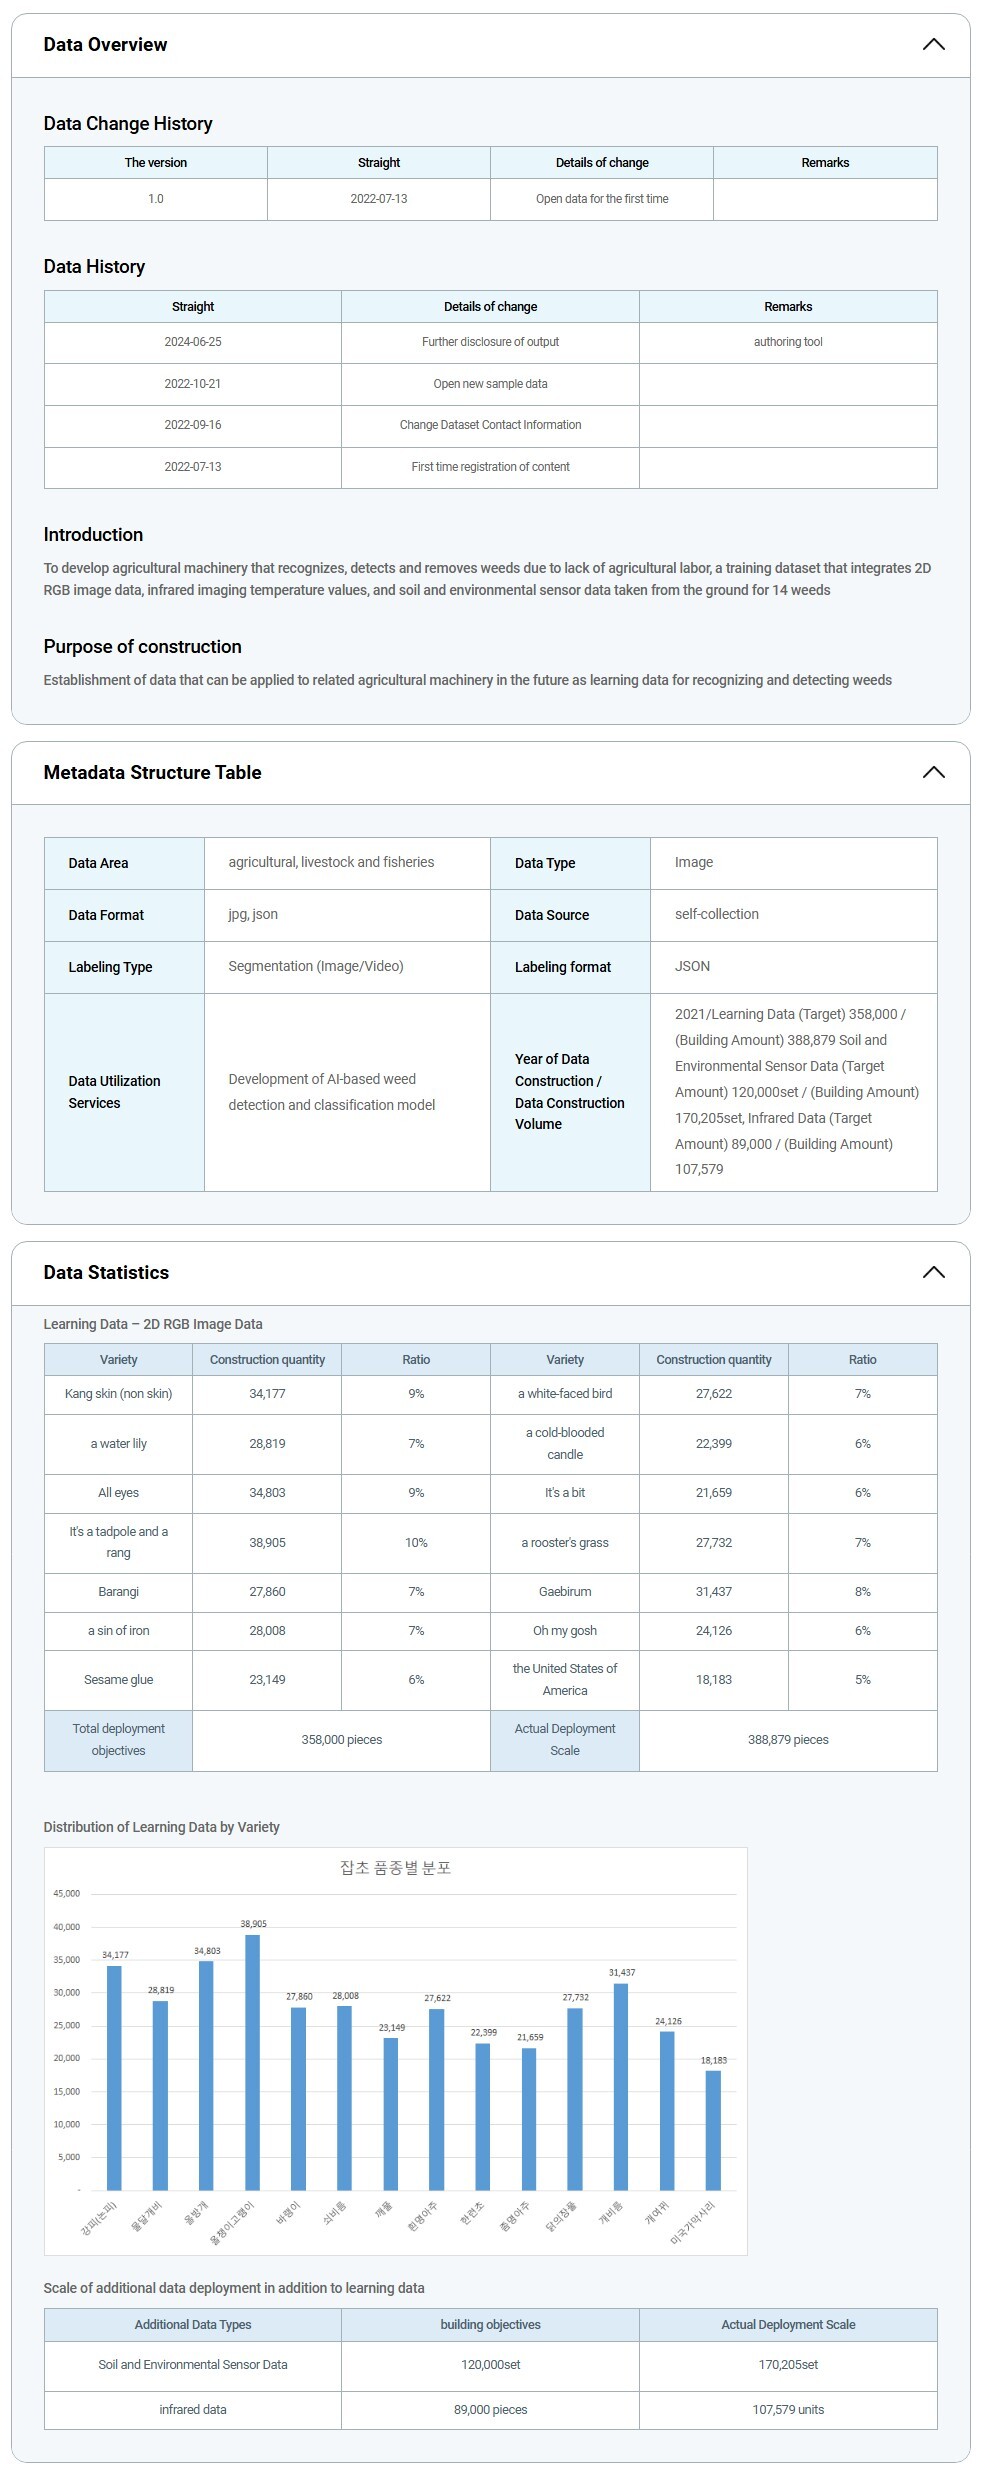984x2468 pixels.
Task: Select the 'Kang skin (non skin)' variety cell
Action: point(118,1393)
